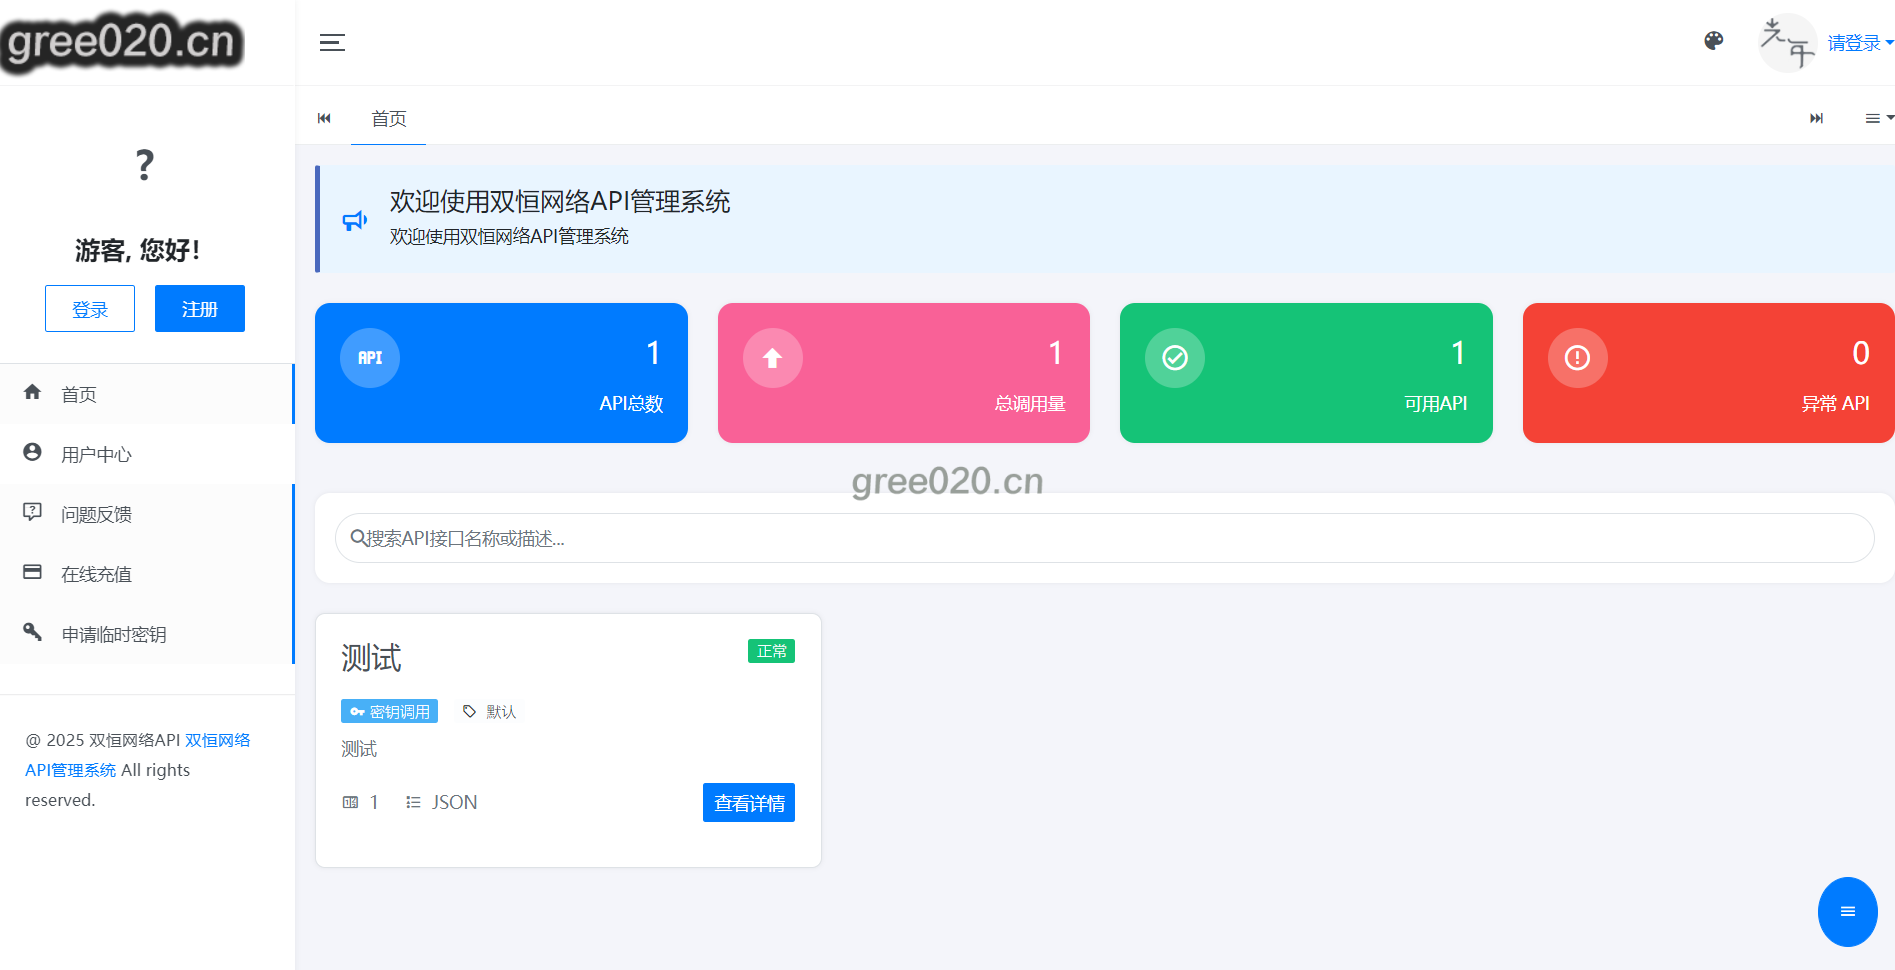Toggle the sidebar hamburger menu
1895x970 pixels.
coord(332,42)
